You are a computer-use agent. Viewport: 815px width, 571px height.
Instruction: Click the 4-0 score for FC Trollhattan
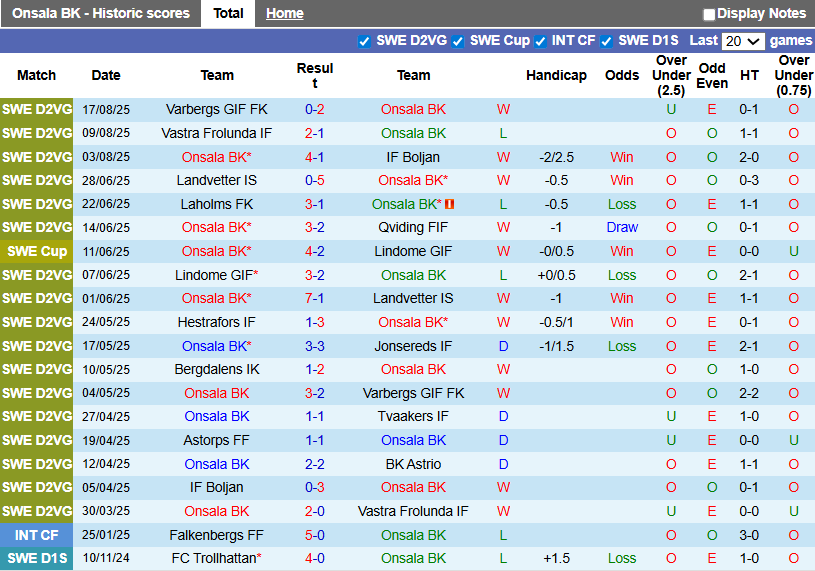[314, 558]
